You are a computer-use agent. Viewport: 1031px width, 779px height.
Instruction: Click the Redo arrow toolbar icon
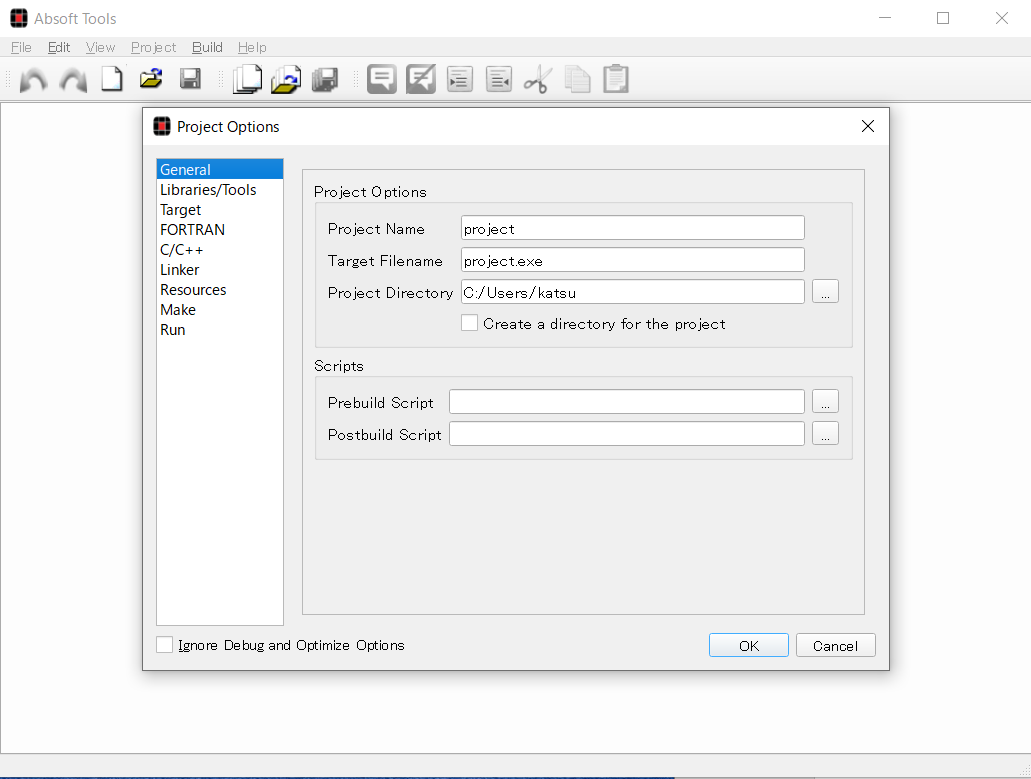(73, 80)
